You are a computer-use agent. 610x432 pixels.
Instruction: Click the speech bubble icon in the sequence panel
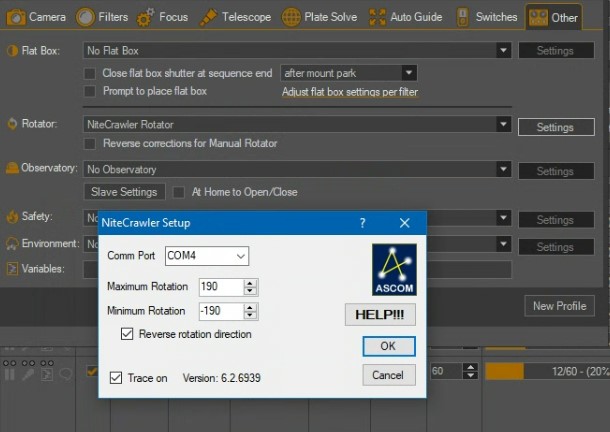click(x=65, y=375)
